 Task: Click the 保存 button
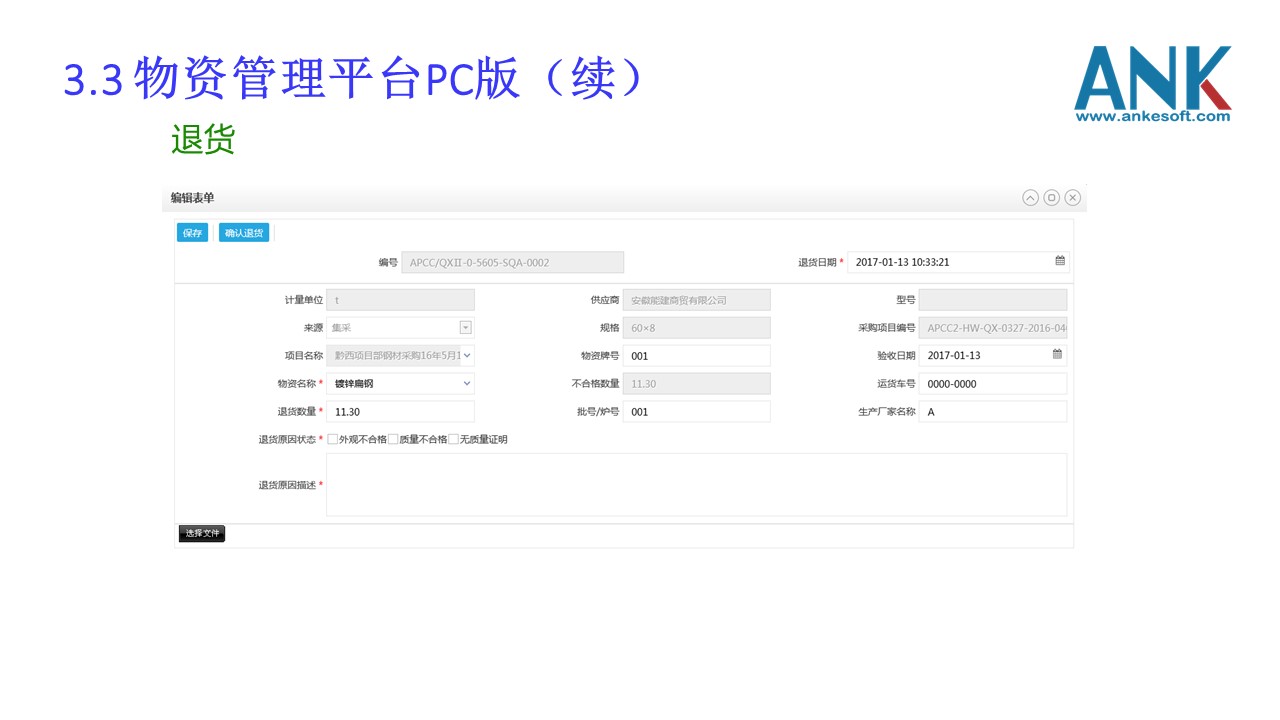(x=192, y=233)
